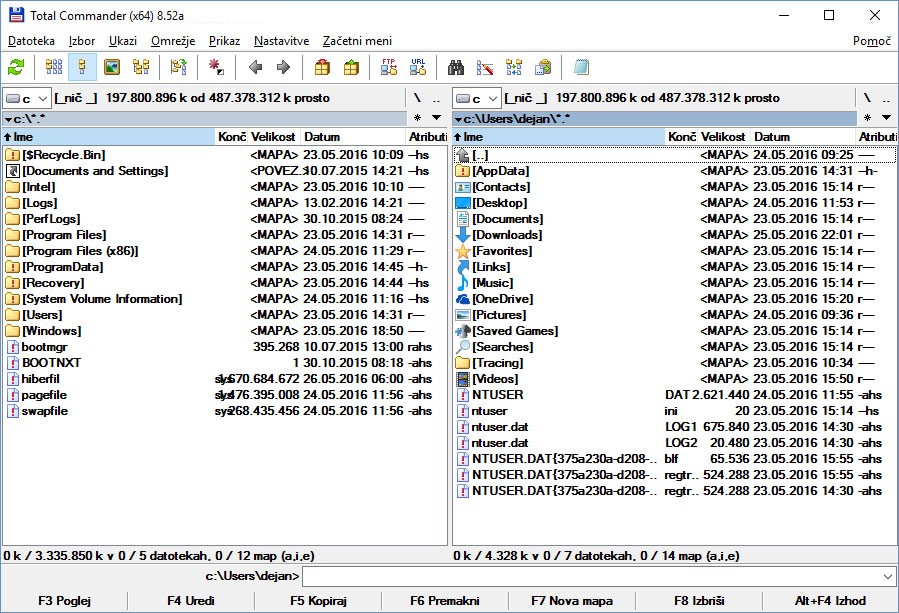Image resolution: width=899 pixels, height=613 pixels.
Task: Open right panel drive dropdown
Action: point(476,98)
